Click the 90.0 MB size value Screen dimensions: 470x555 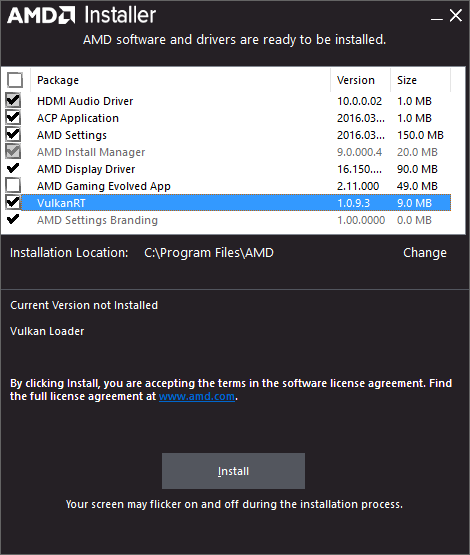[x=417, y=169]
